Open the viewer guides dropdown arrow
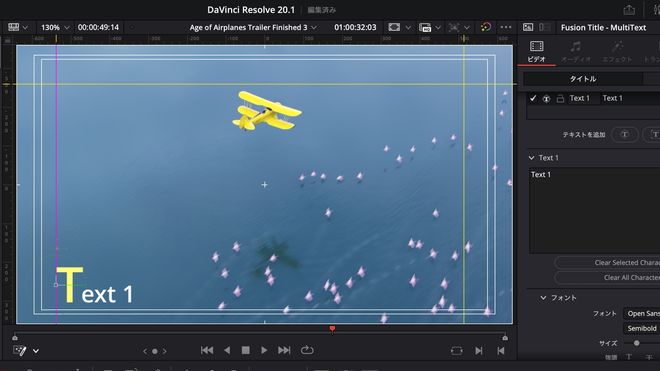 [467, 28]
